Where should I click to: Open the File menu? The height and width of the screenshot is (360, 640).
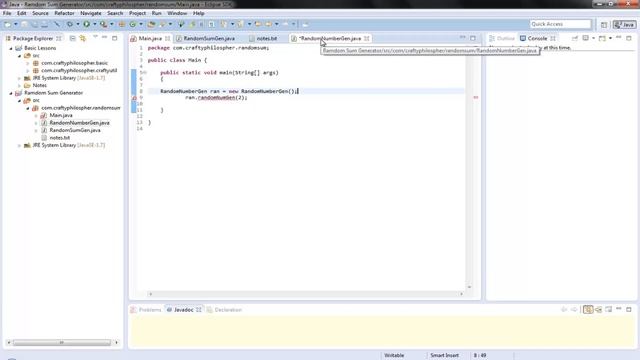coord(7,13)
